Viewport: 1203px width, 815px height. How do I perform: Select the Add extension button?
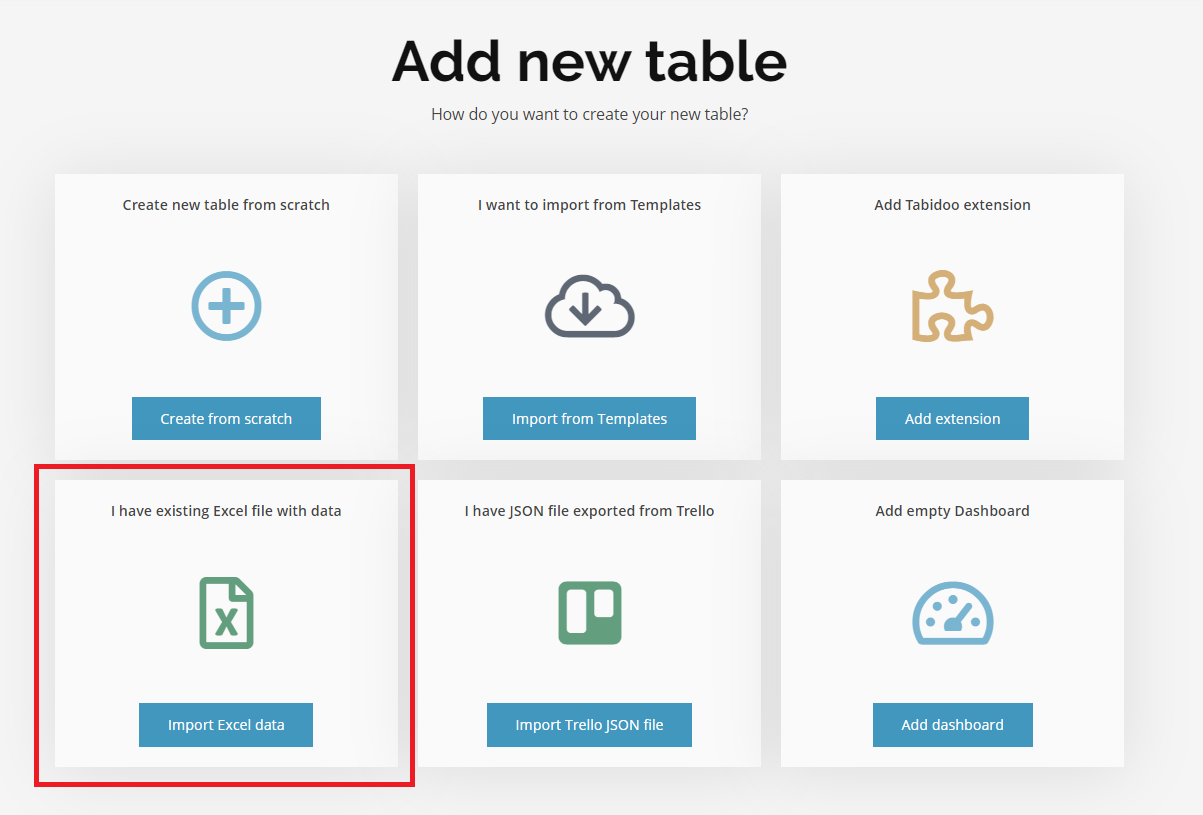952,419
